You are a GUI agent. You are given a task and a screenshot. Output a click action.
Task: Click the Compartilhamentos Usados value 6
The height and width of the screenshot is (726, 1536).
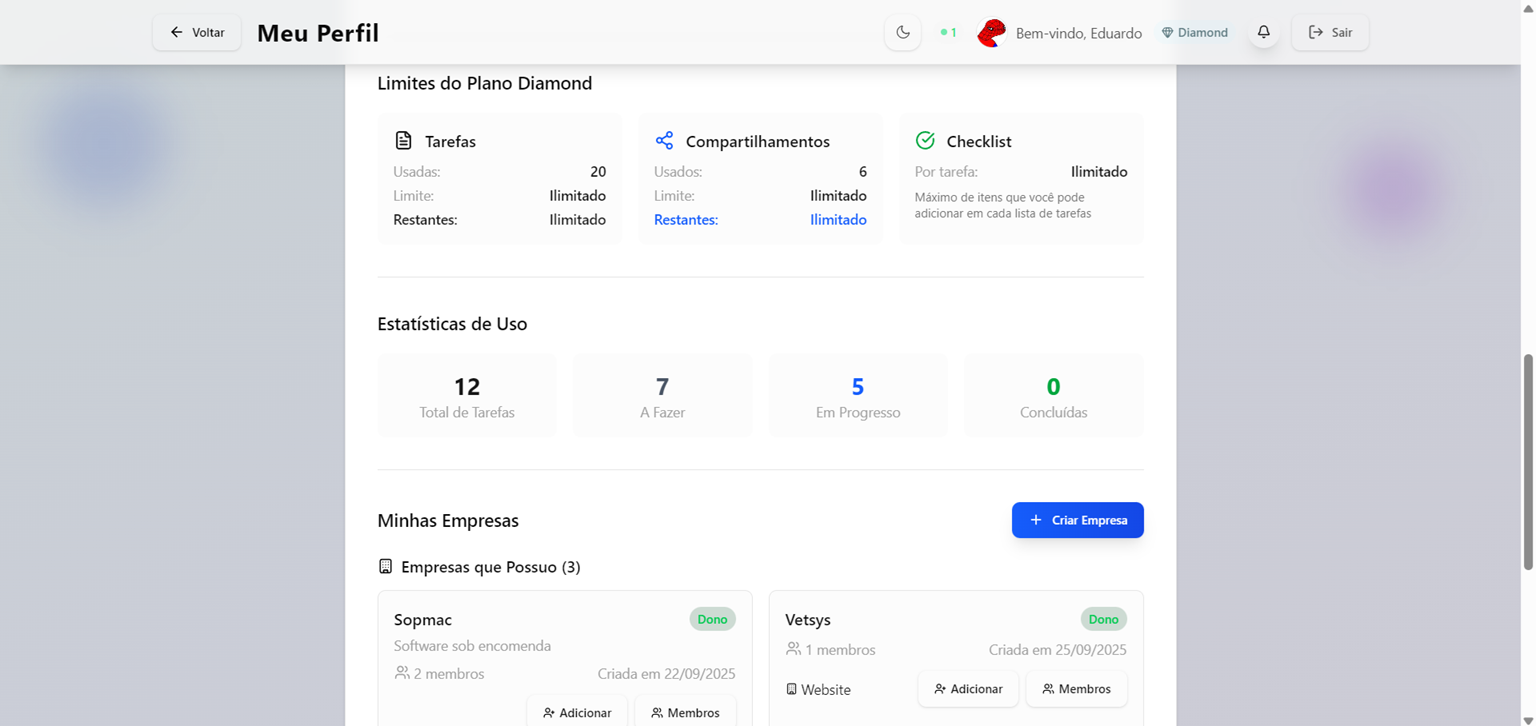[x=863, y=172]
